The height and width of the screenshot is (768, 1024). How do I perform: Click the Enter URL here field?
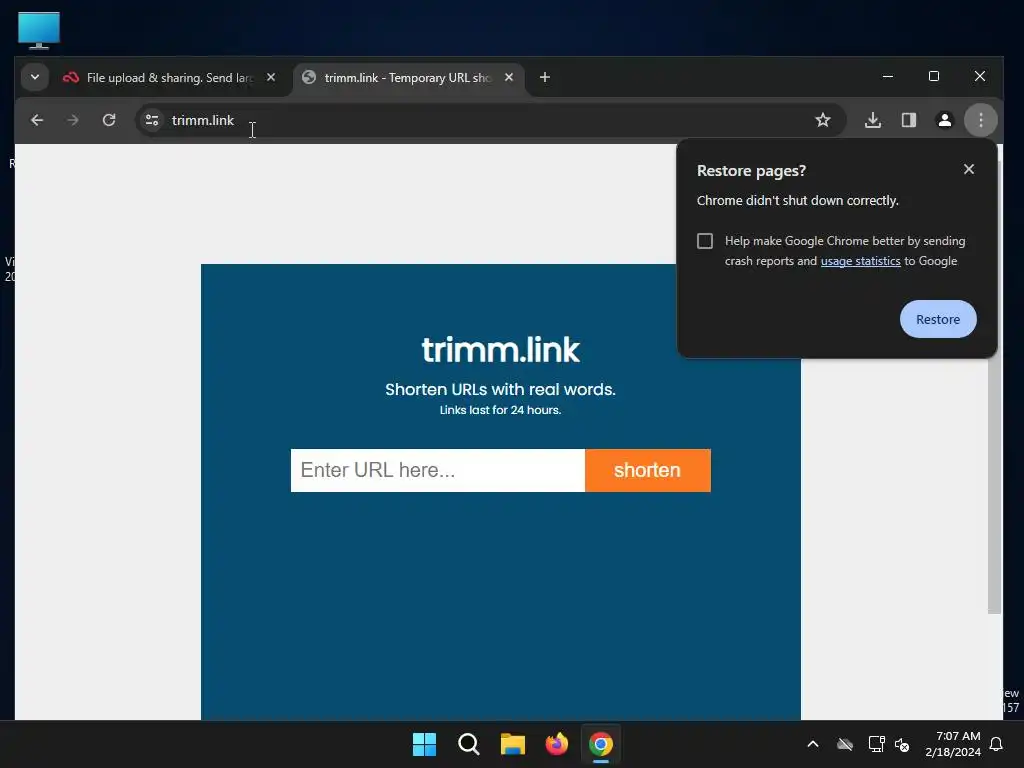click(x=438, y=470)
